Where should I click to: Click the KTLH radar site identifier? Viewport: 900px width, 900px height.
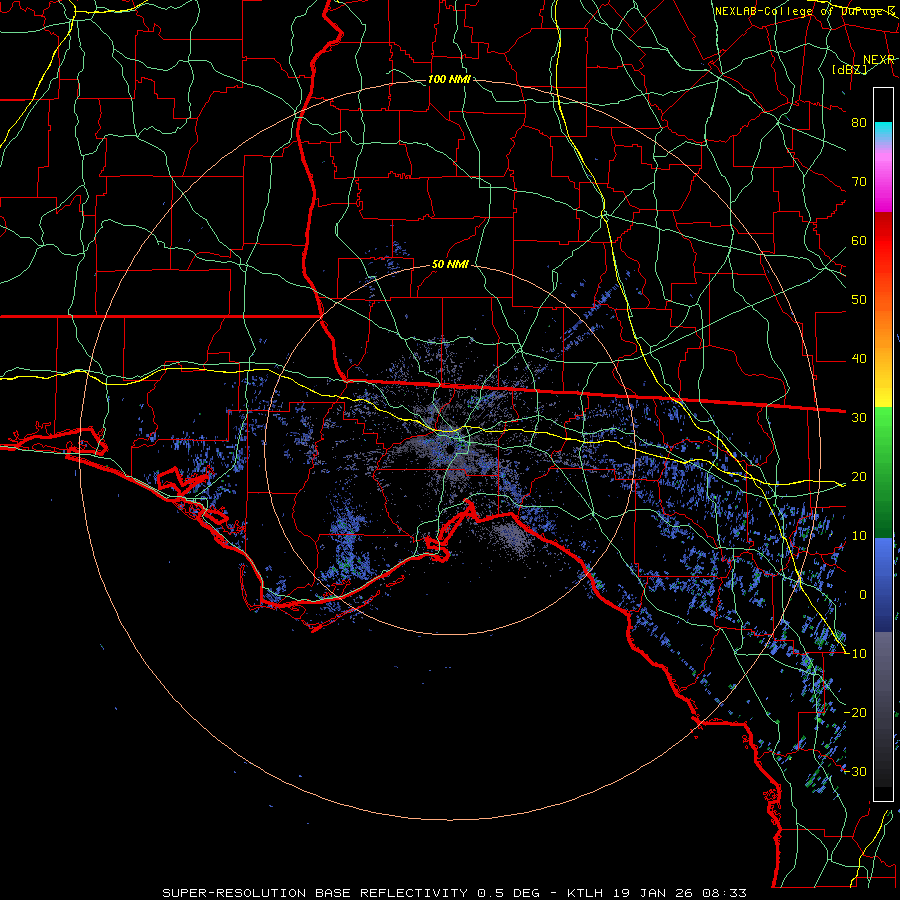click(584, 893)
